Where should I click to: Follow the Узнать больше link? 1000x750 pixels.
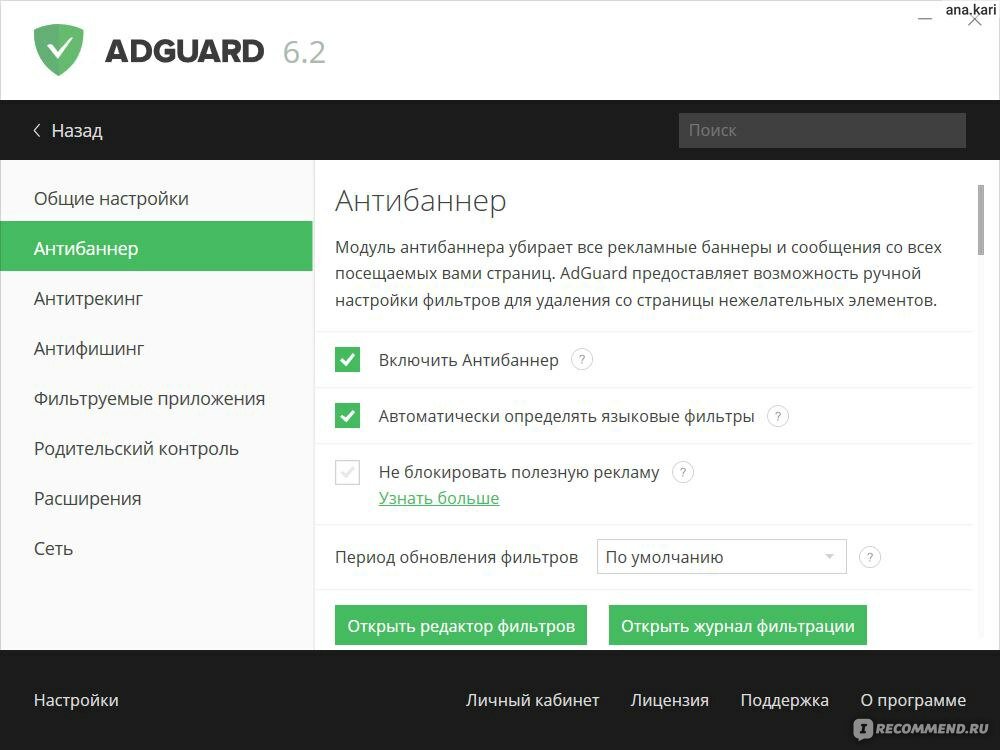point(439,498)
